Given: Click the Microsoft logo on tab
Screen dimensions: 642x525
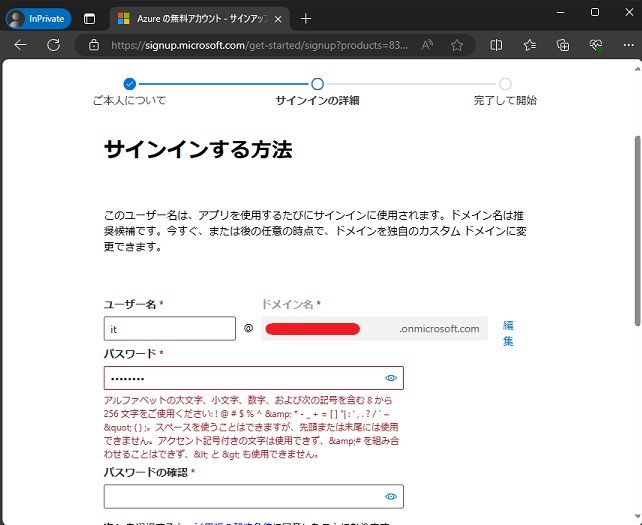Looking at the screenshot, I should tap(123, 19).
